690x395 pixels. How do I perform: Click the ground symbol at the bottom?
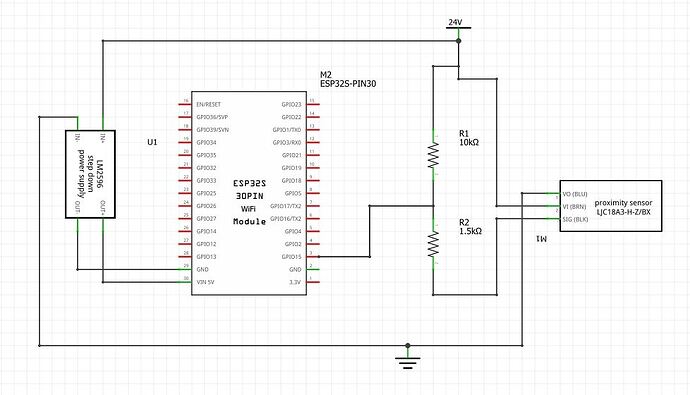pos(407,363)
